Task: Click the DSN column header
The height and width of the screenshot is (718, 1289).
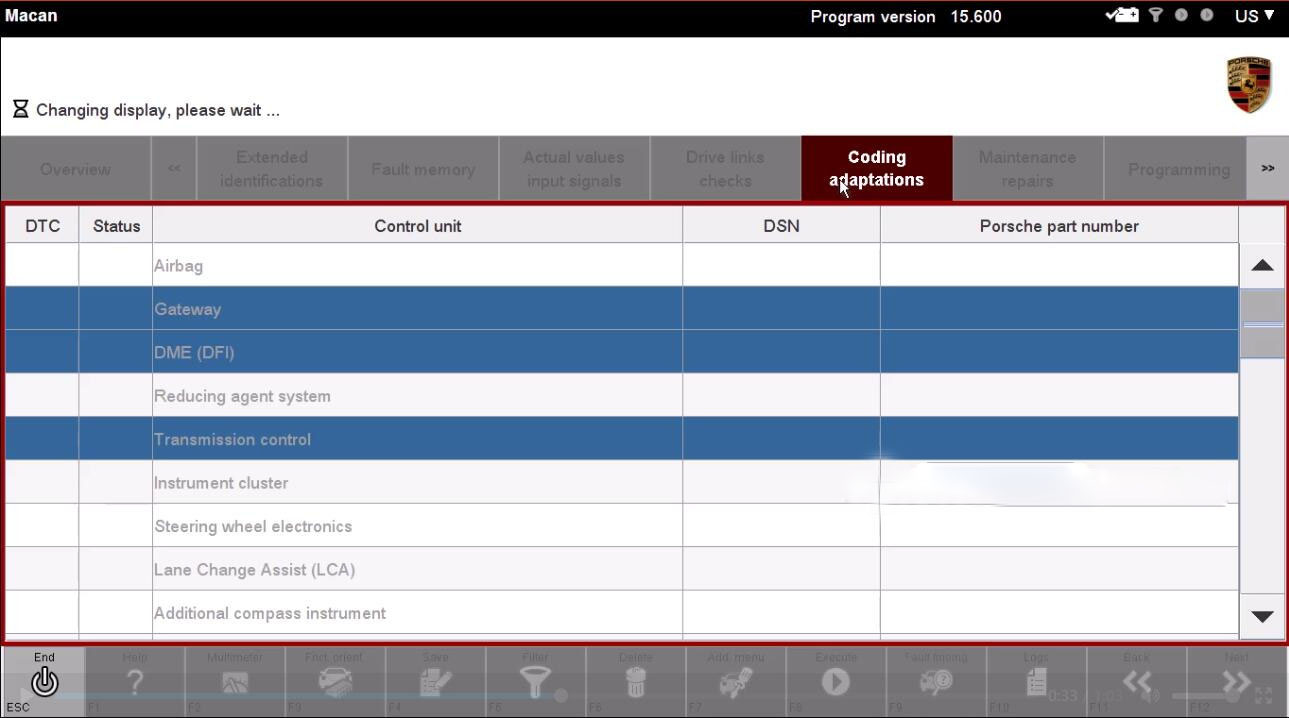Action: coord(781,226)
